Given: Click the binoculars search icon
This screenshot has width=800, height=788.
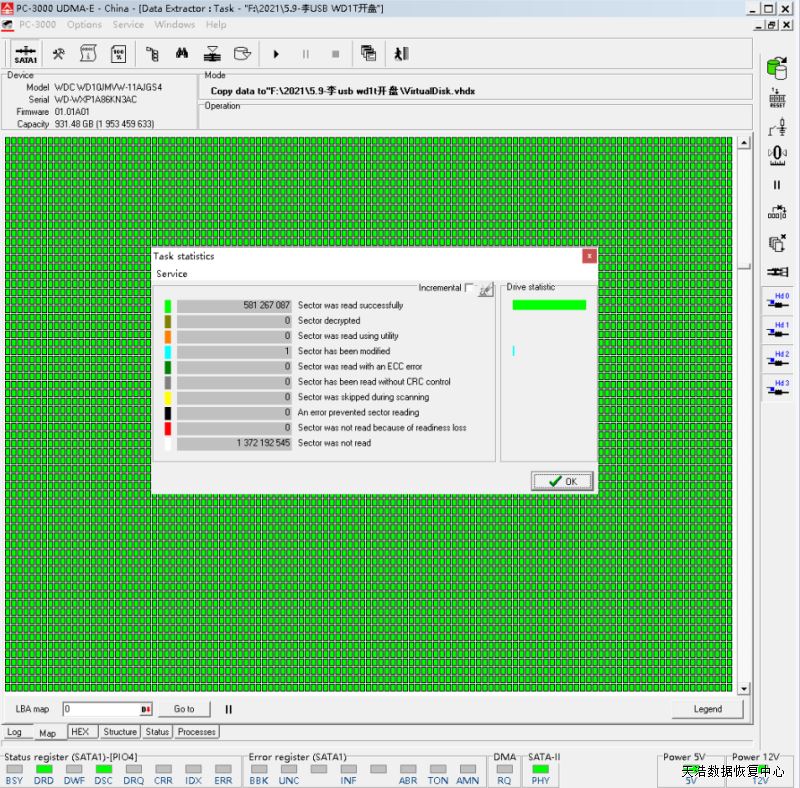Looking at the screenshot, I should (x=182, y=54).
